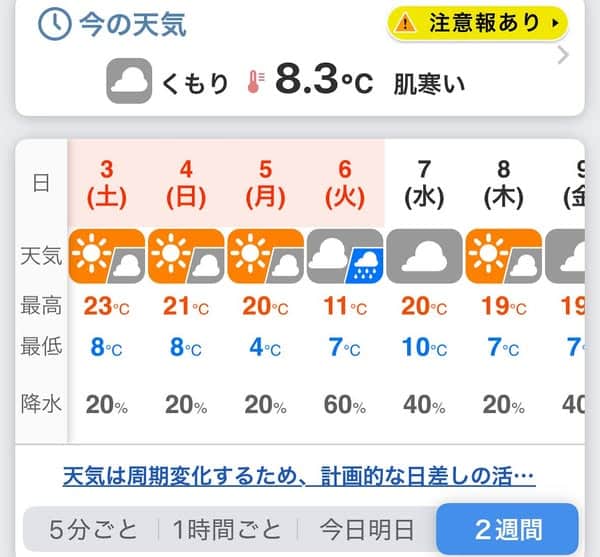Click the clock icon beside 今の天気

[x=55, y=24]
